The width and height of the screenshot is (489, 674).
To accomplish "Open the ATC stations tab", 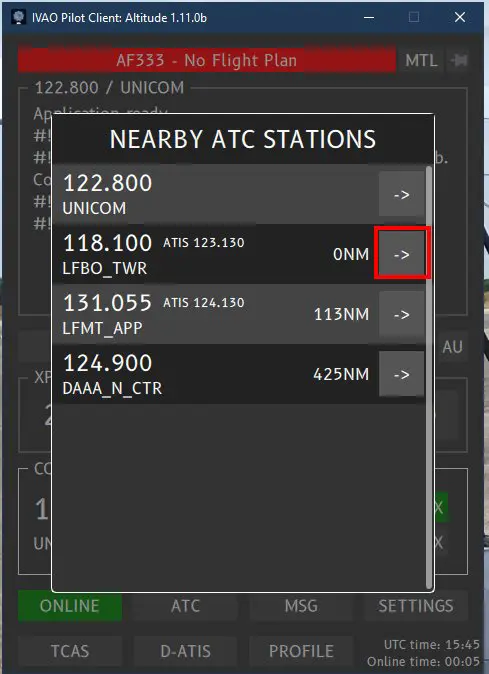I will (185, 606).
